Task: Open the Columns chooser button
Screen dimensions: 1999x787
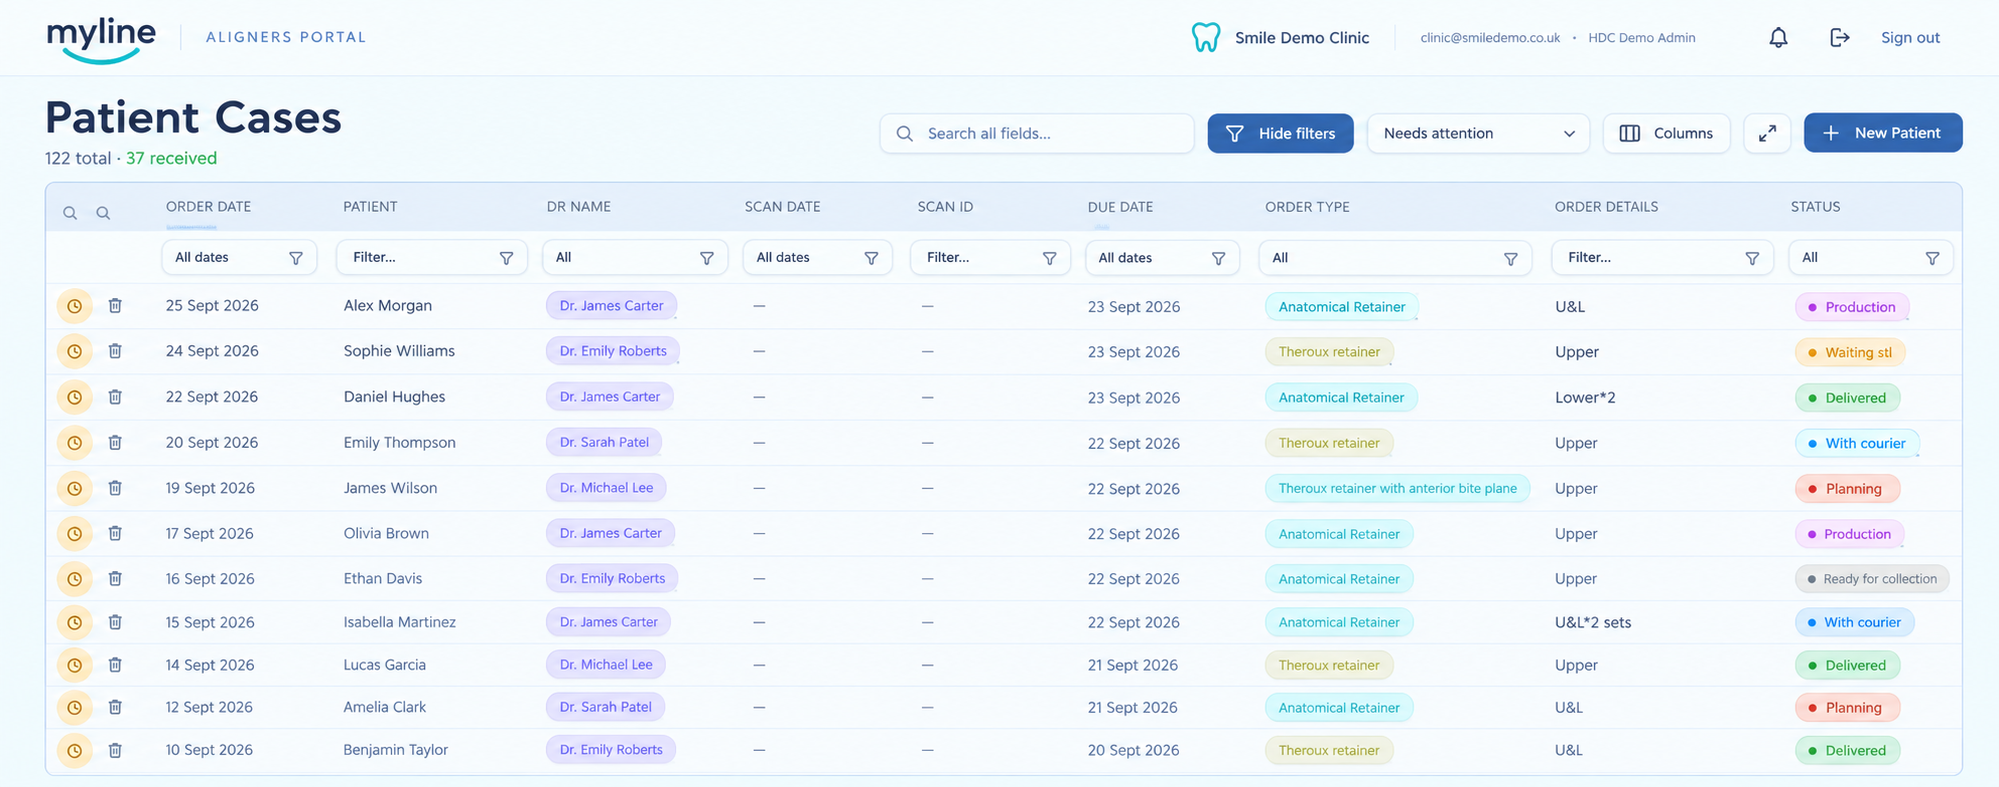Action: tap(1666, 133)
